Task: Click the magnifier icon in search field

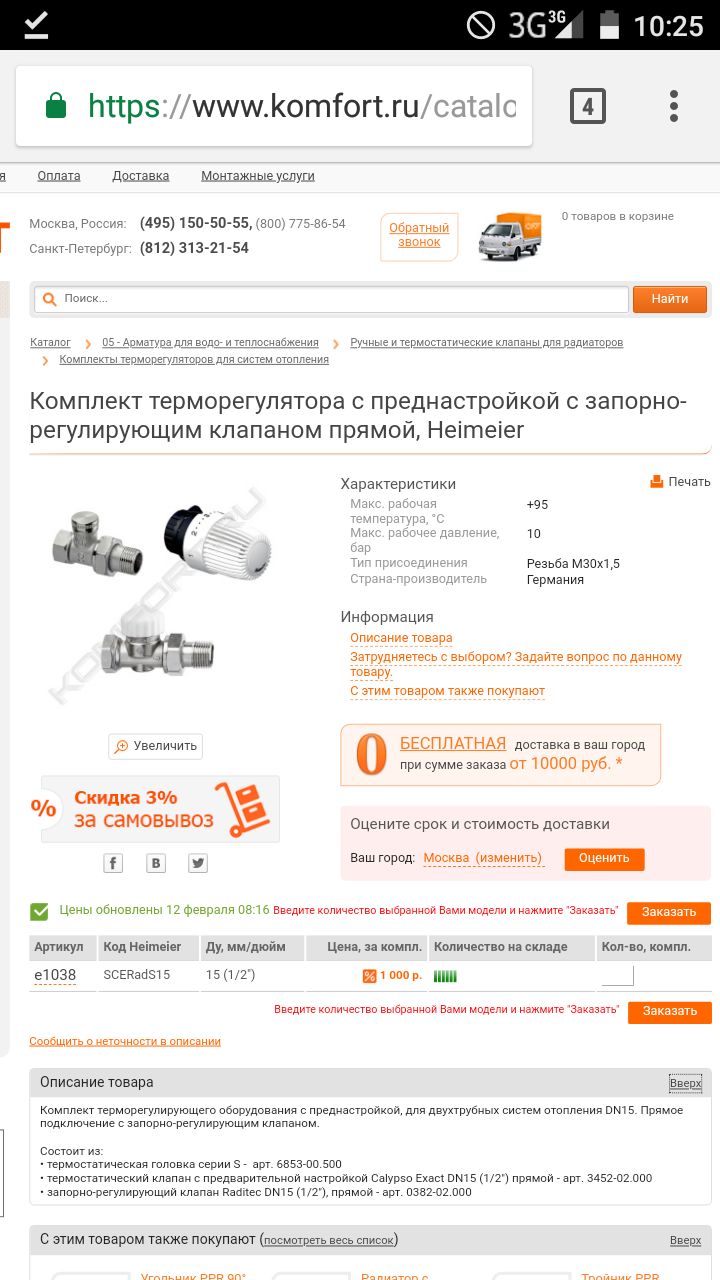Action: pyautogui.click(x=49, y=298)
